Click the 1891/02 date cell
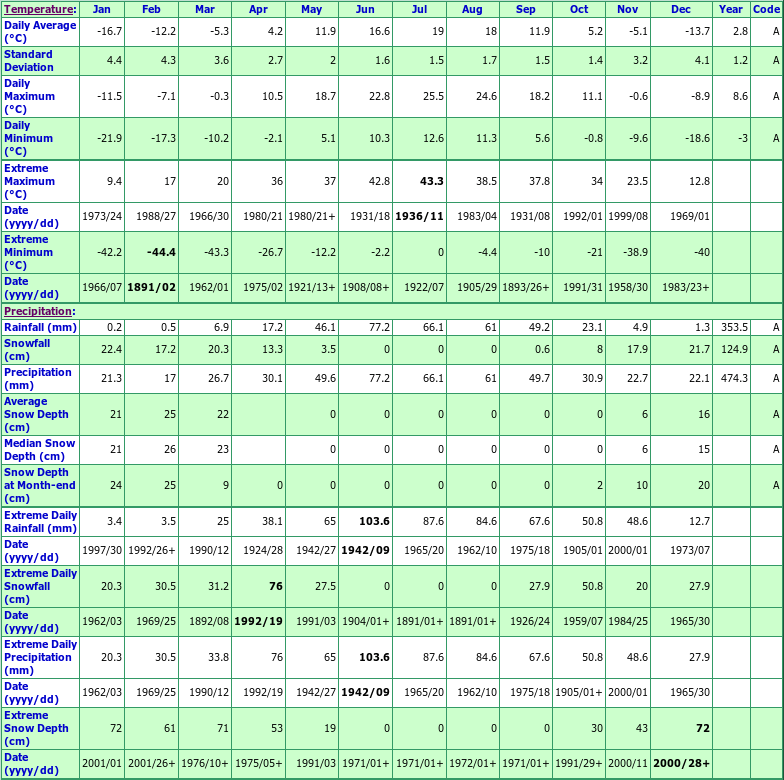 pos(151,287)
